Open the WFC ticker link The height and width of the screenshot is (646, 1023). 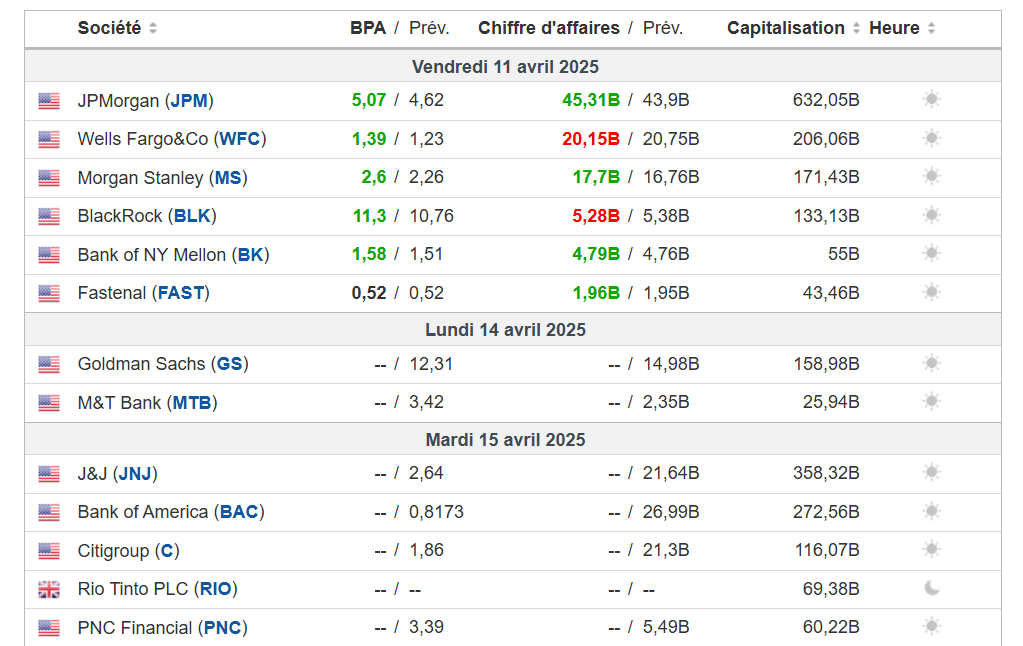(x=241, y=139)
